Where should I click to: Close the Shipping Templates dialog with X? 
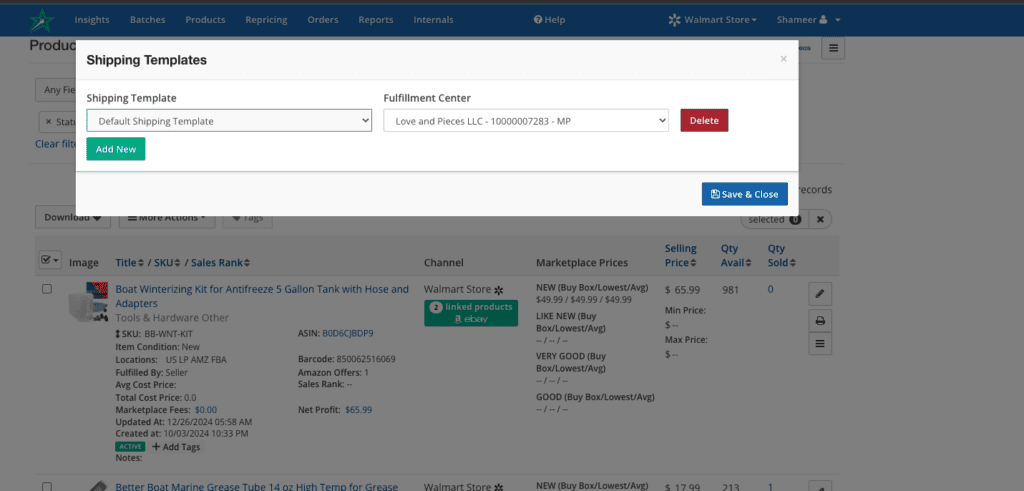784,59
